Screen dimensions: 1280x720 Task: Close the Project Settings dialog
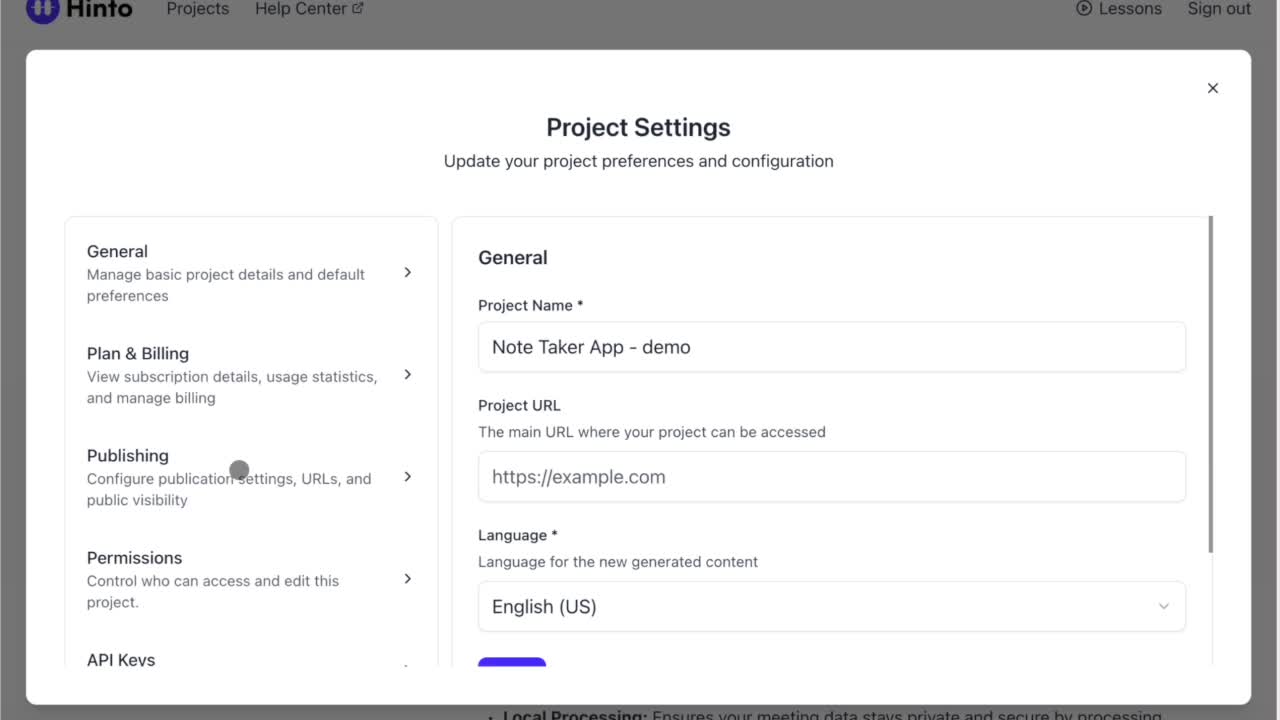1212,88
